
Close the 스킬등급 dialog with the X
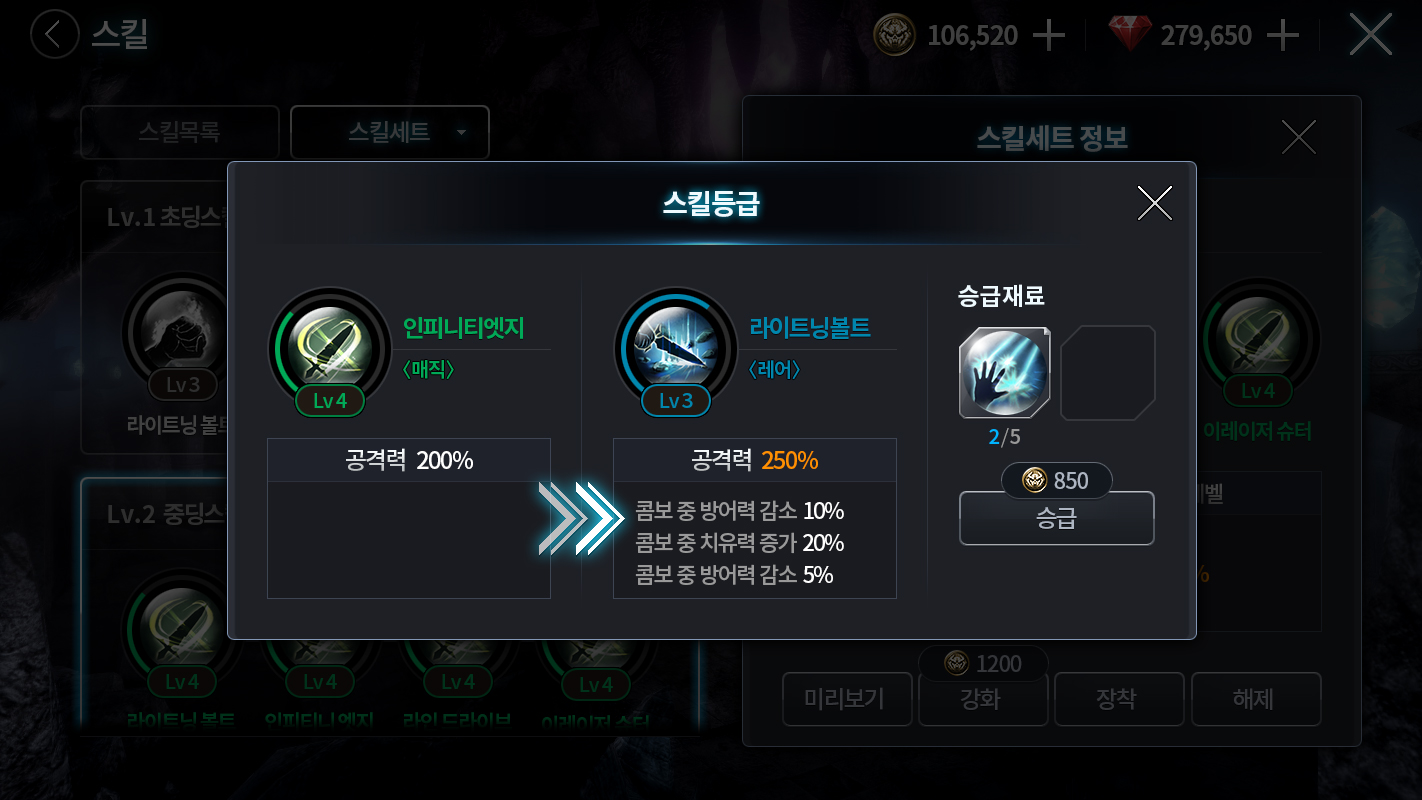tap(1154, 203)
